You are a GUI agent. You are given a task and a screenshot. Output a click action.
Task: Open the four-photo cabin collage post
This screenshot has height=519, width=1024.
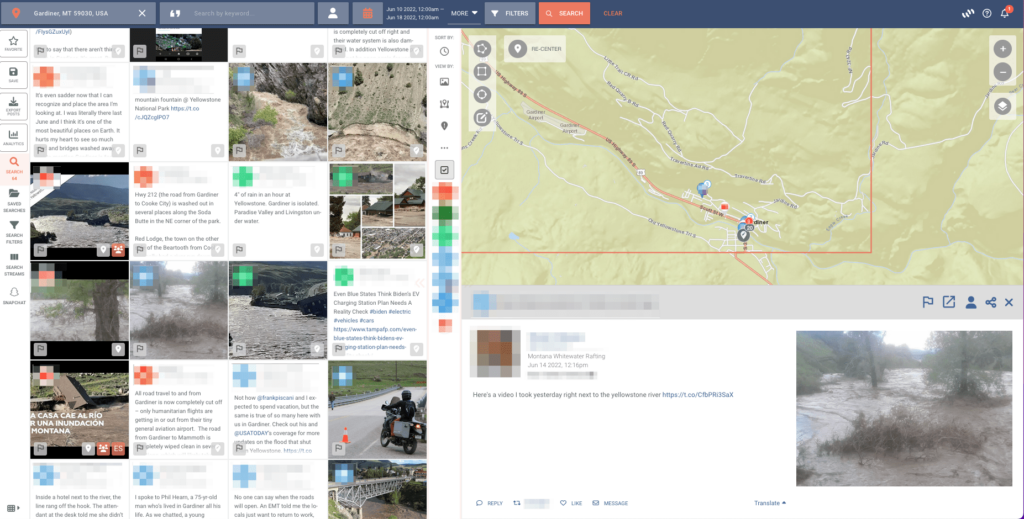[x=377, y=211]
